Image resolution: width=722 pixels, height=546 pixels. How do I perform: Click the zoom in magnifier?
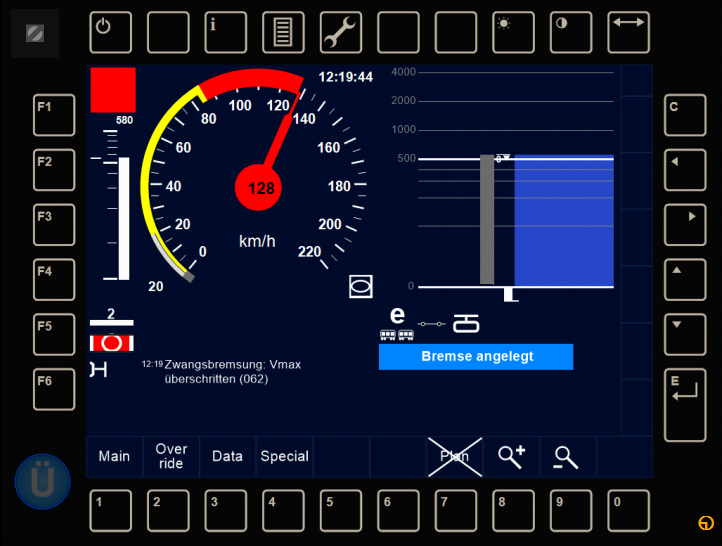pyautogui.click(x=511, y=456)
